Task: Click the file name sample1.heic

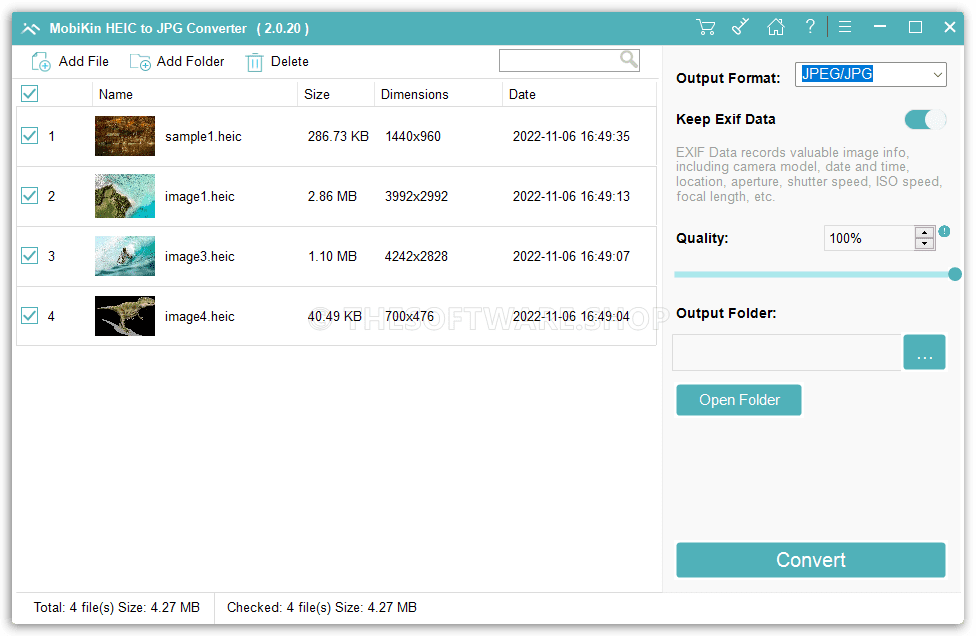Action: [x=203, y=136]
